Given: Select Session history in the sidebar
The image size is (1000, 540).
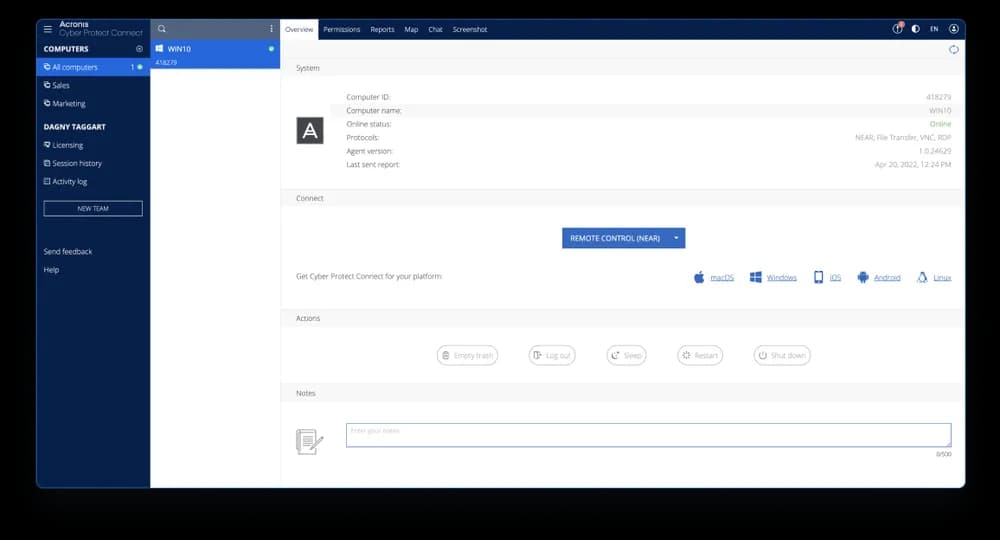Looking at the screenshot, I should click(x=77, y=163).
